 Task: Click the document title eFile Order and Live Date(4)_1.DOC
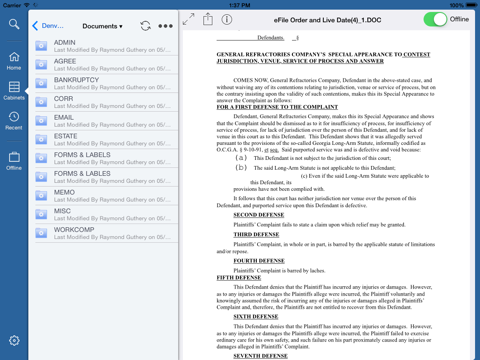pos(327,20)
